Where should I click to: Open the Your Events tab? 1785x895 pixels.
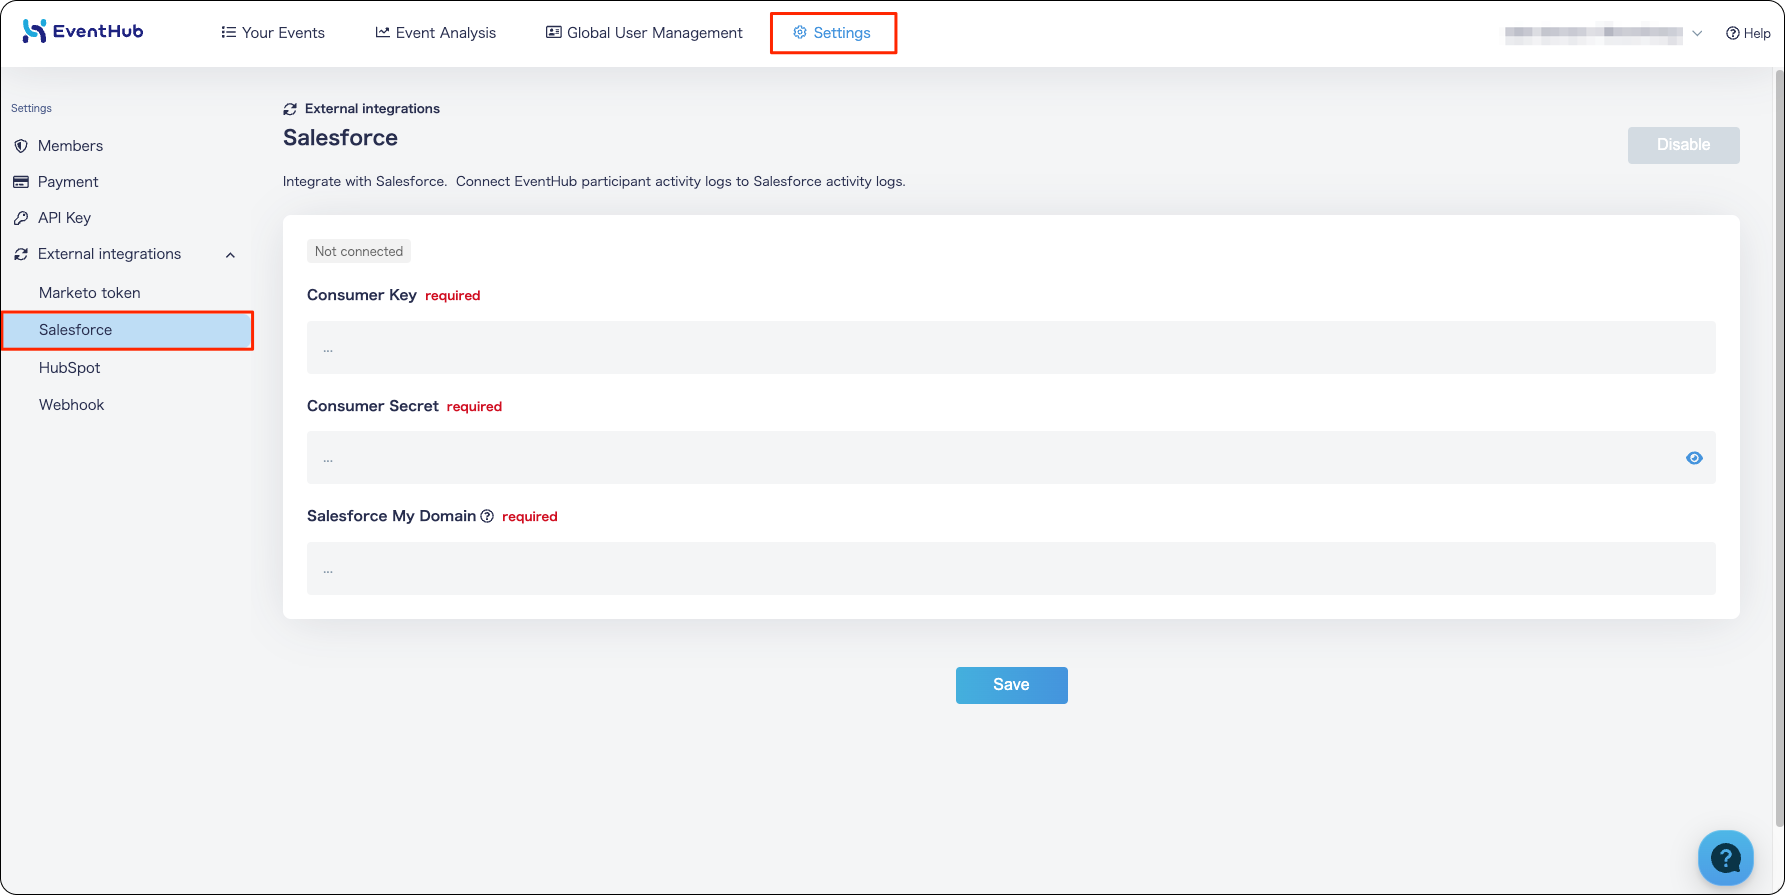pos(273,33)
